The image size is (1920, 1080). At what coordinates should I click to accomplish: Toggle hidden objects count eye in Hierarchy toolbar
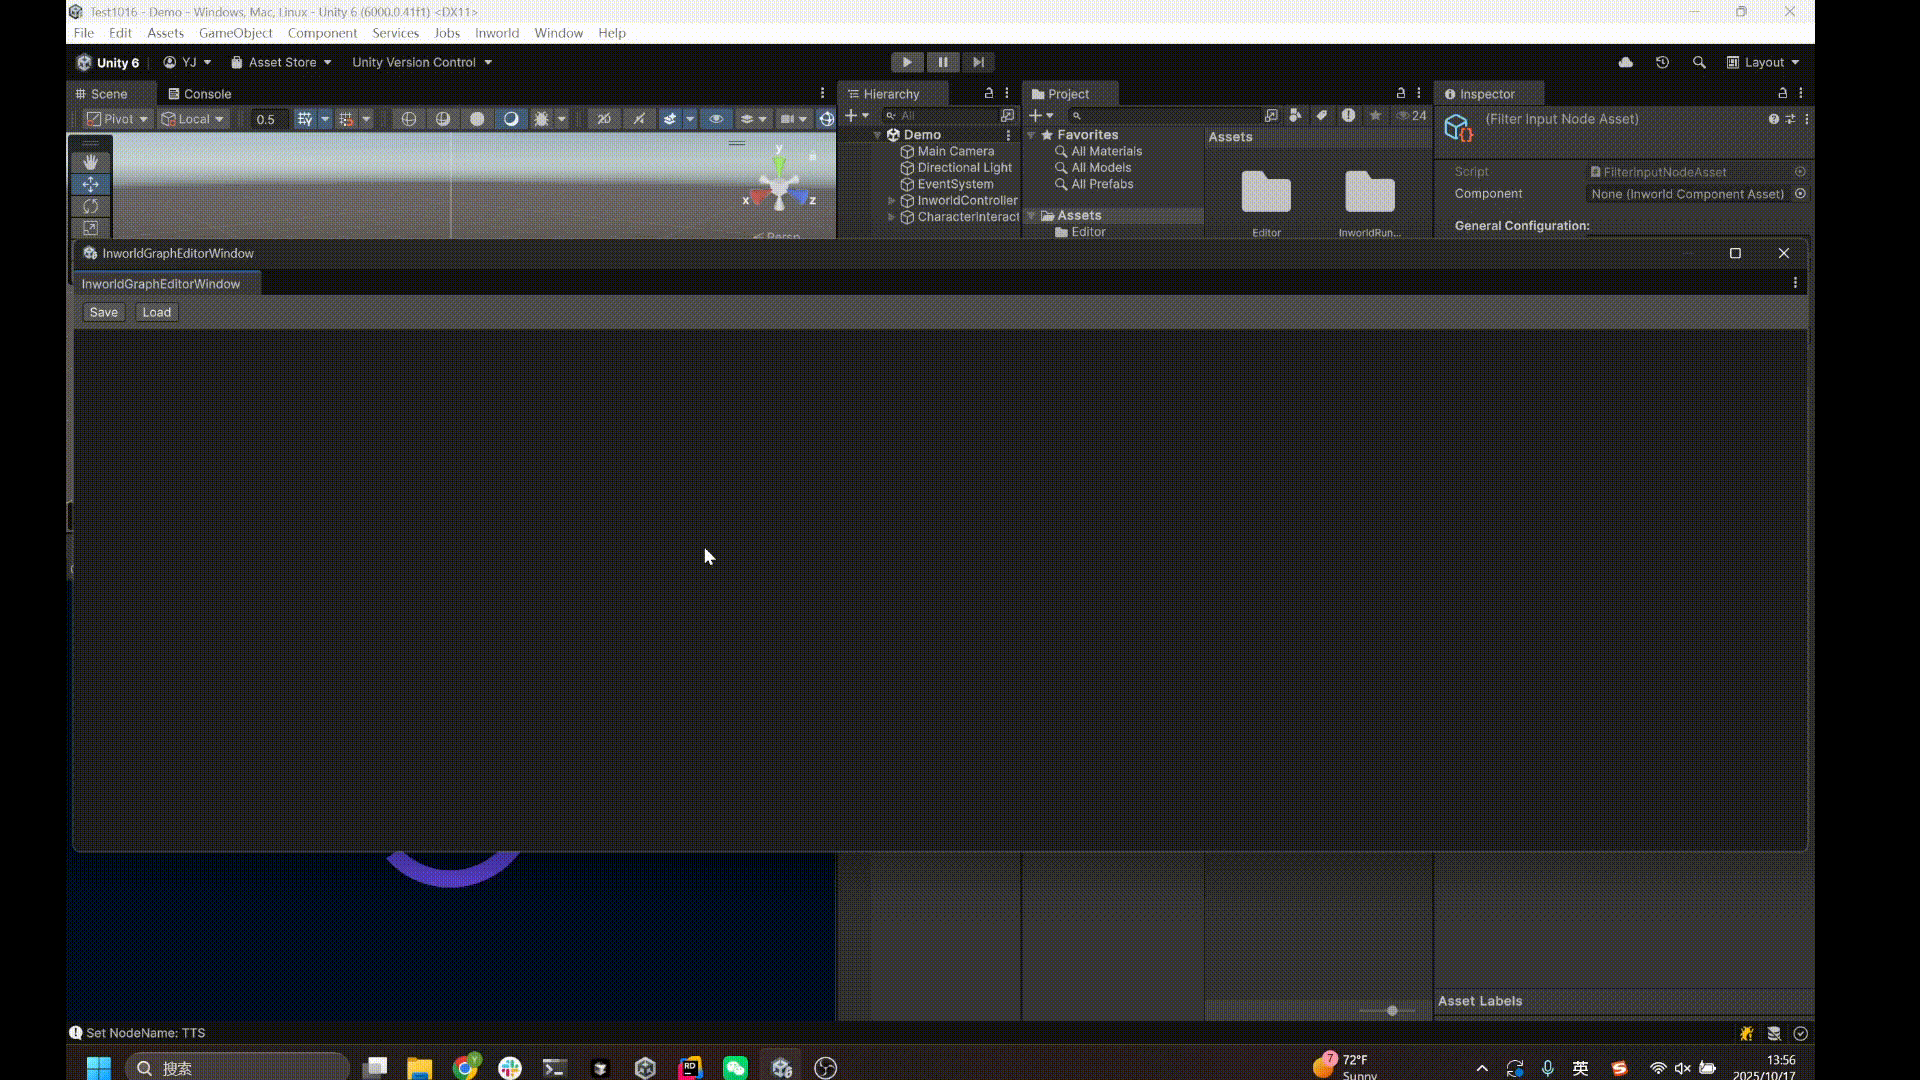click(1404, 115)
